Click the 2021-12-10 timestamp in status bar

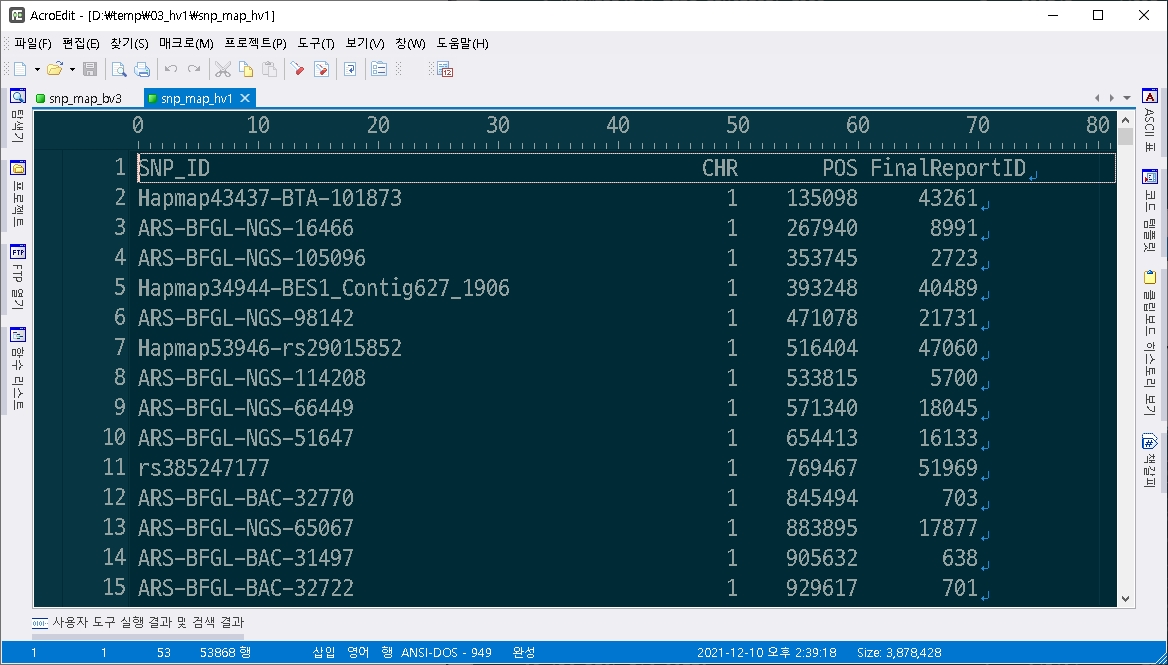click(766, 652)
